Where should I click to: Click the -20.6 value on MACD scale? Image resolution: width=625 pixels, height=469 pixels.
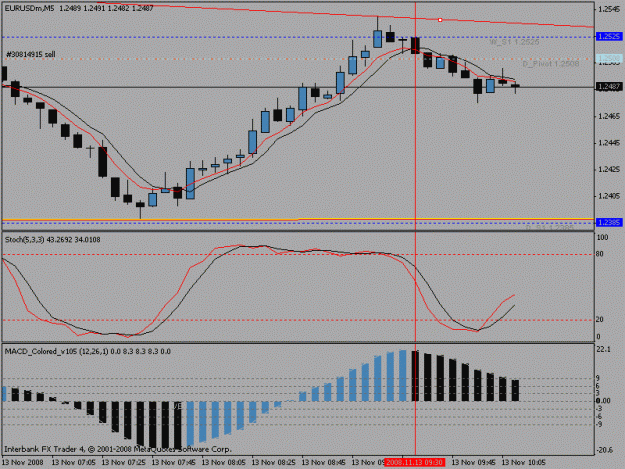pos(605,450)
